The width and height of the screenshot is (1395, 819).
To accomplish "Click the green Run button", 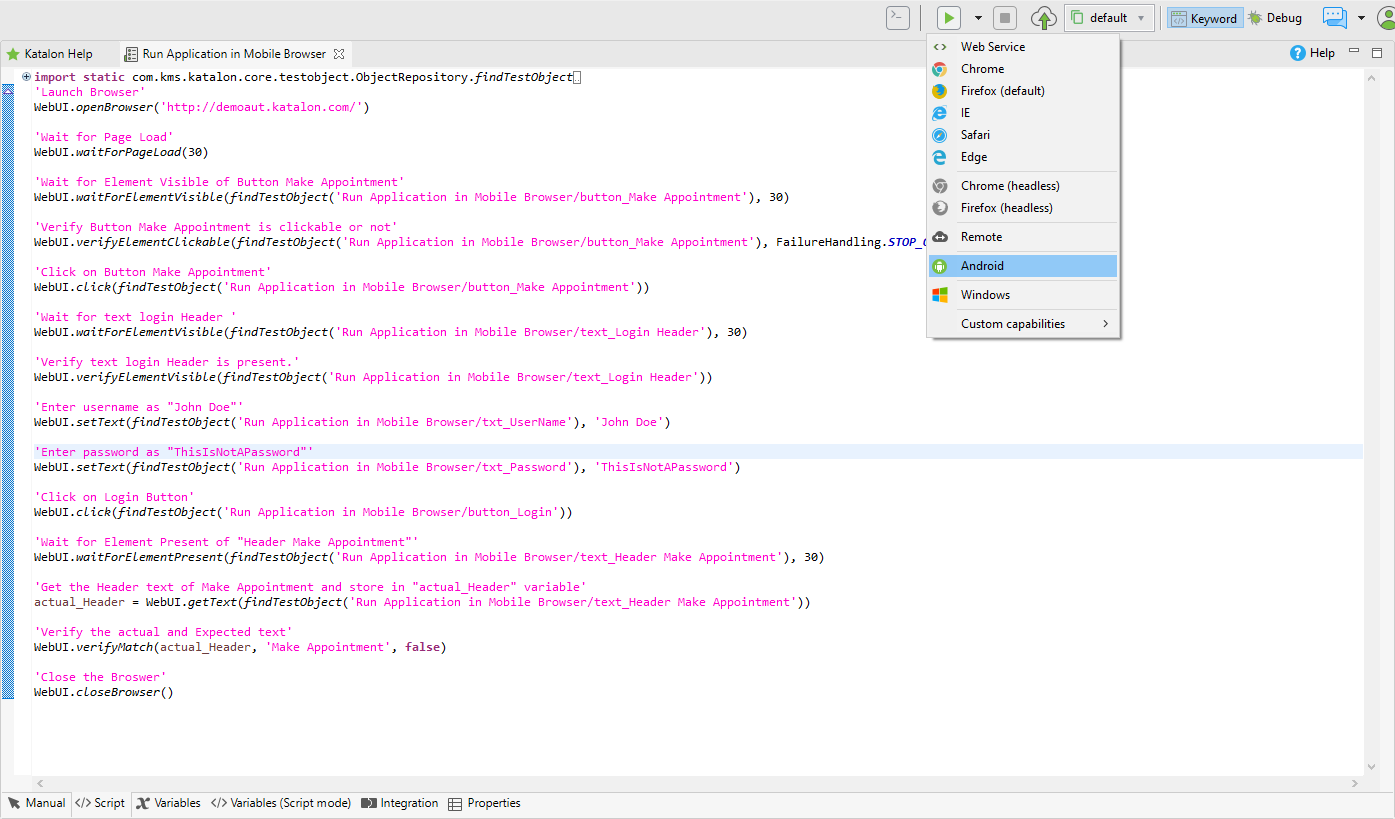I will tap(946, 17).
